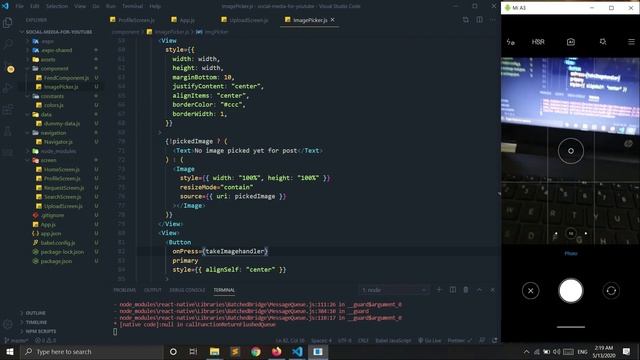Open the Terminal menu
The width and height of the screenshot is (640, 360).
coord(133,6)
